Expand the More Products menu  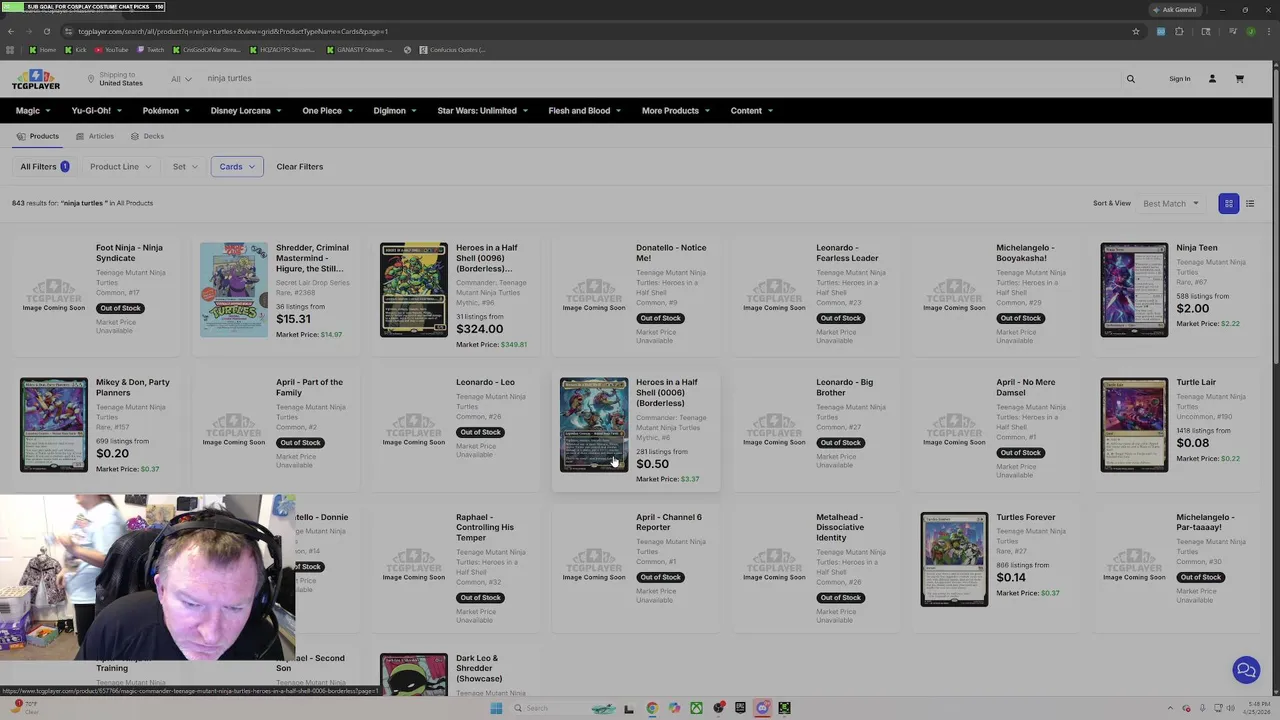coord(675,111)
